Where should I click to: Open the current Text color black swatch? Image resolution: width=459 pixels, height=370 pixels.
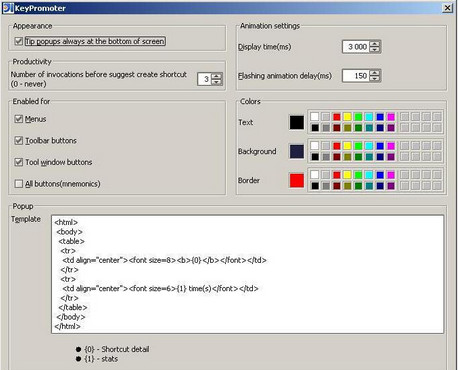pyautogui.click(x=297, y=122)
